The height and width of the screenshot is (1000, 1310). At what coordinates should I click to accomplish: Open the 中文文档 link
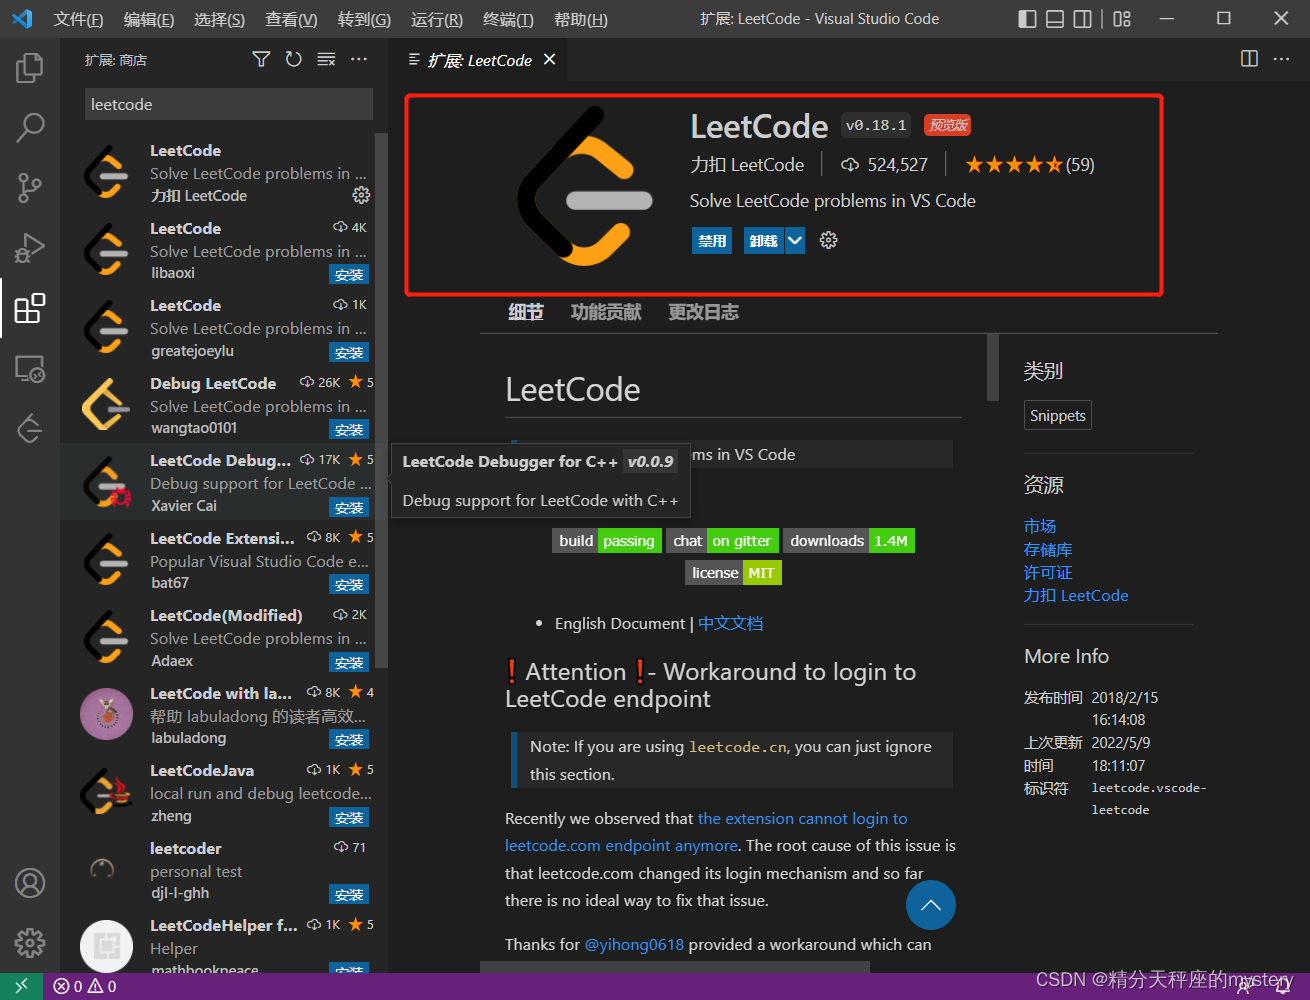click(730, 622)
